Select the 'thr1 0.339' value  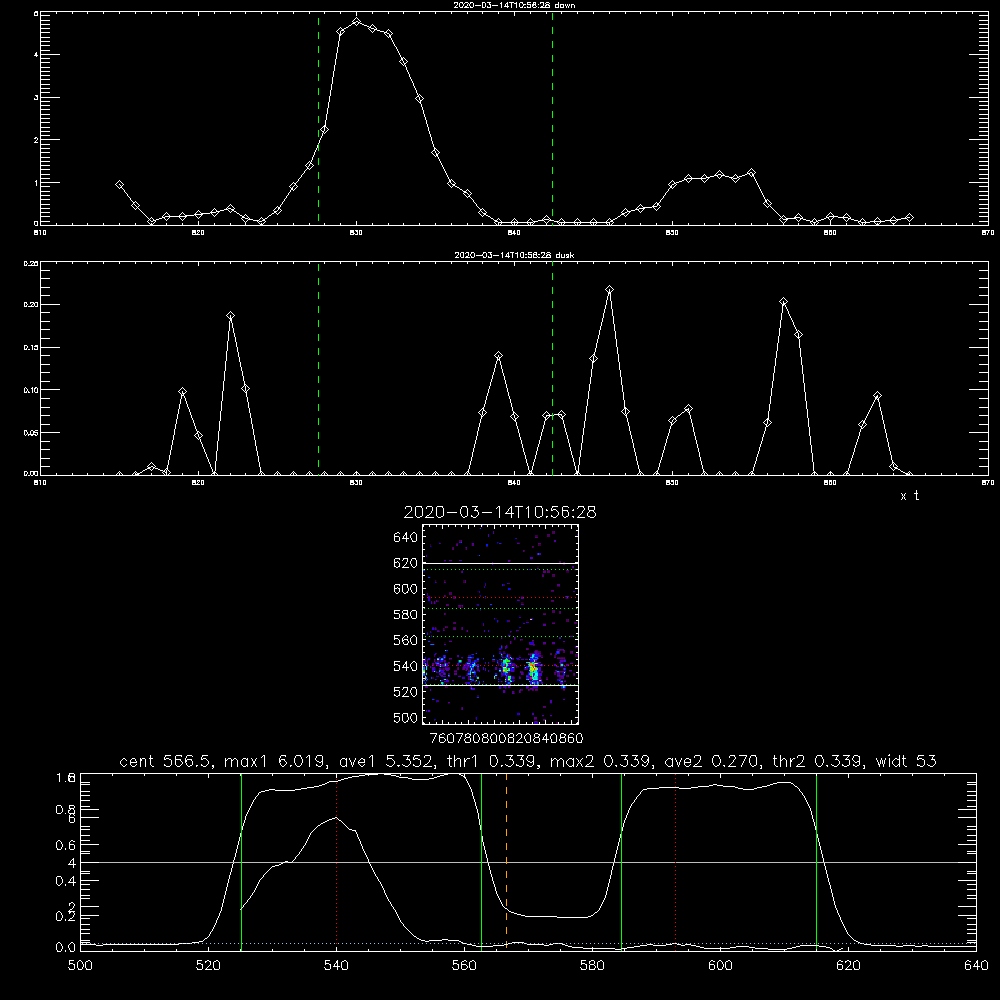pos(494,761)
